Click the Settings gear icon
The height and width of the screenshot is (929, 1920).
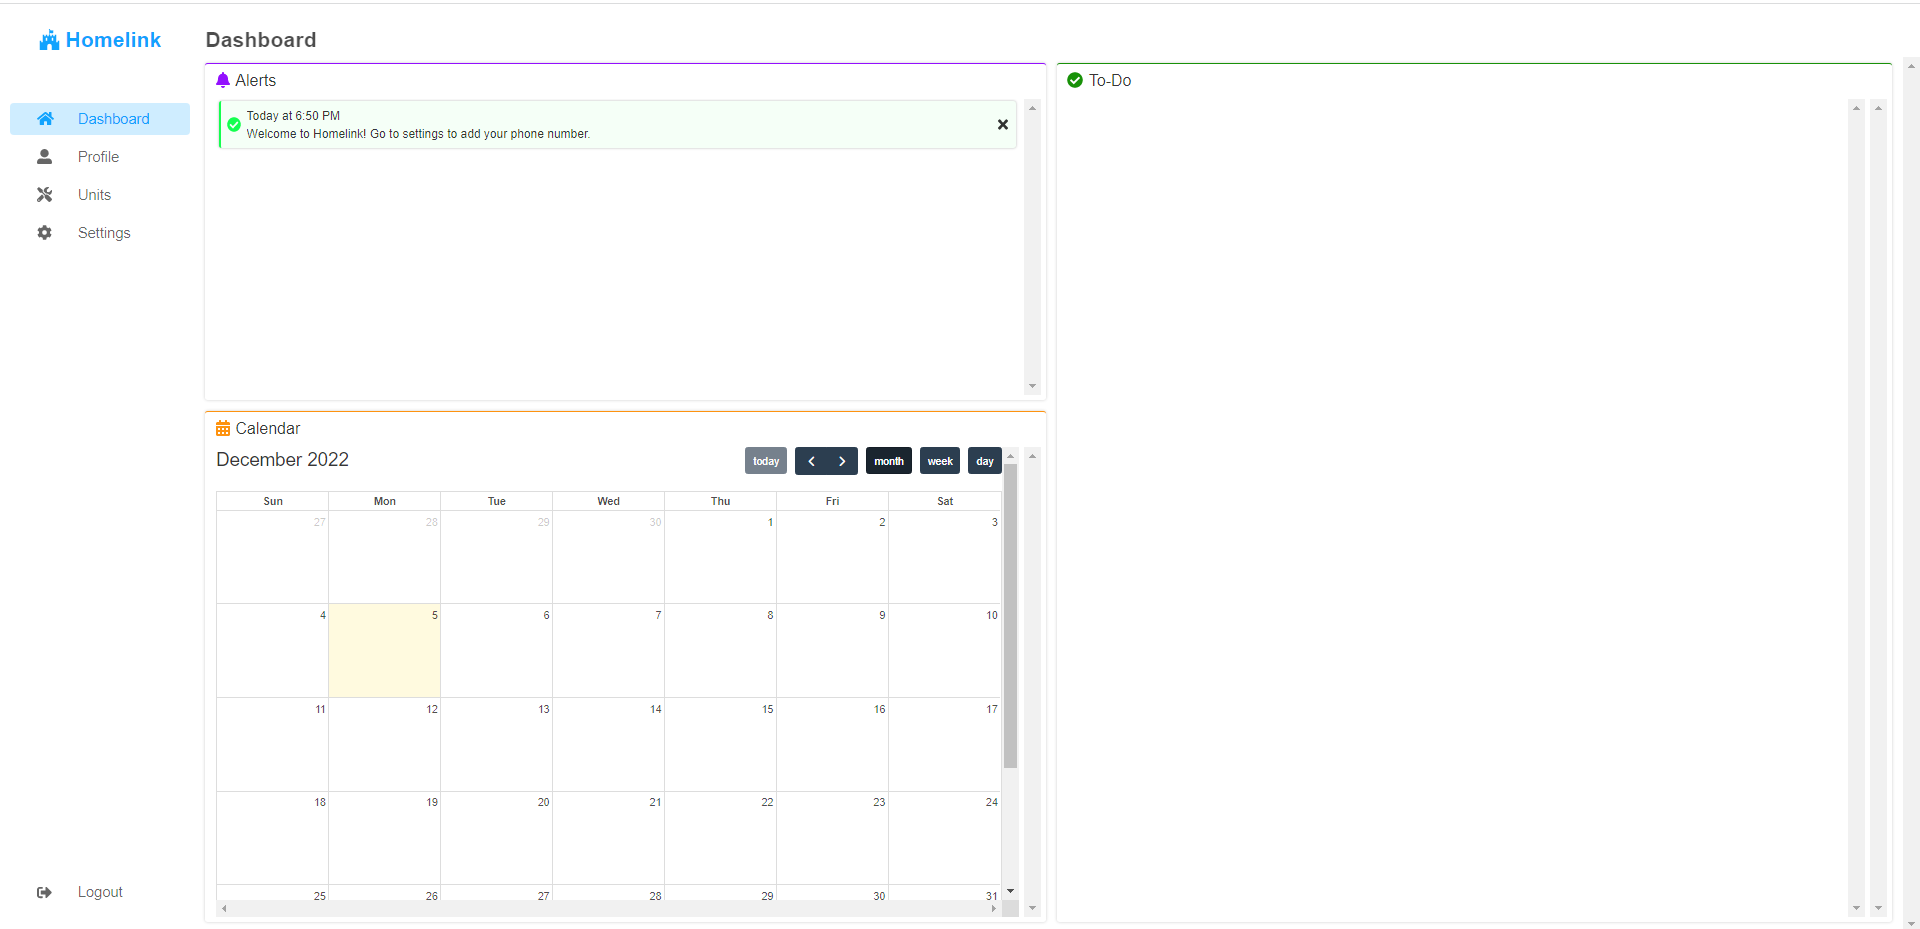[x=45, y=233]
